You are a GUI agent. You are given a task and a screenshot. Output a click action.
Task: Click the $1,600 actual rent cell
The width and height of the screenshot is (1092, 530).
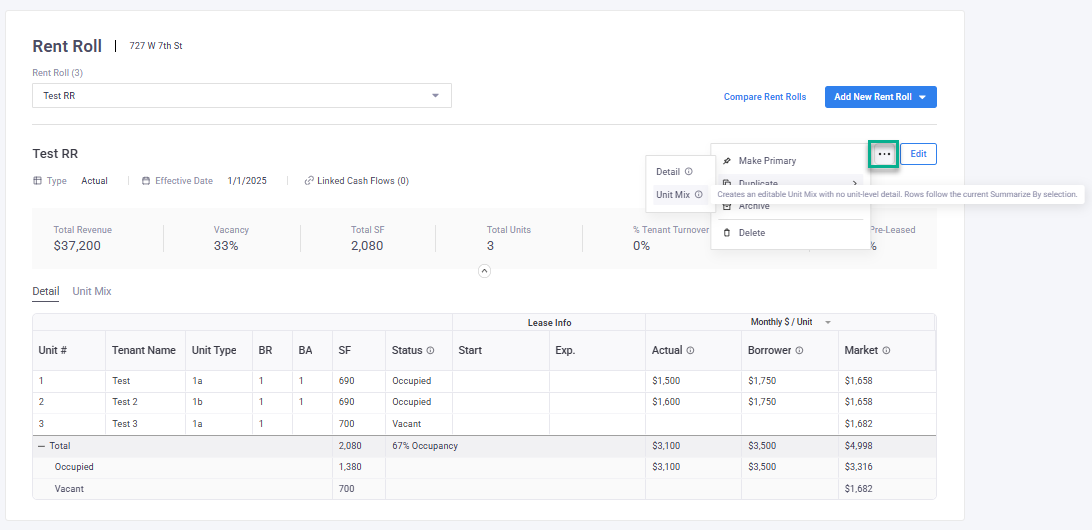click(693, 402)
